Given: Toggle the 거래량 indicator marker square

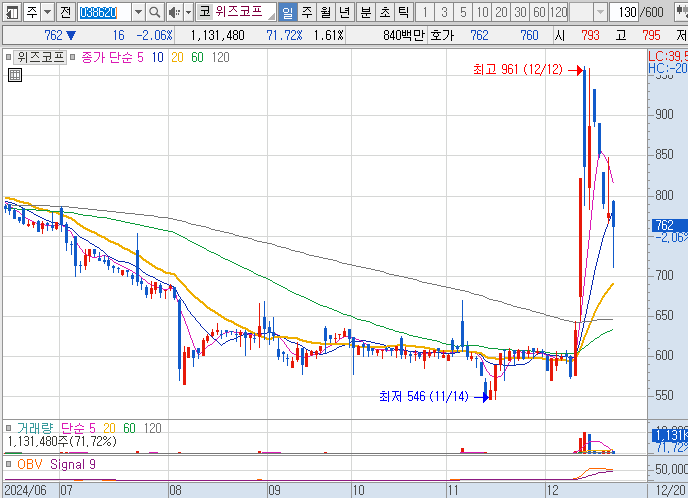Looking at the screenshot, I should tap(8, 428).
